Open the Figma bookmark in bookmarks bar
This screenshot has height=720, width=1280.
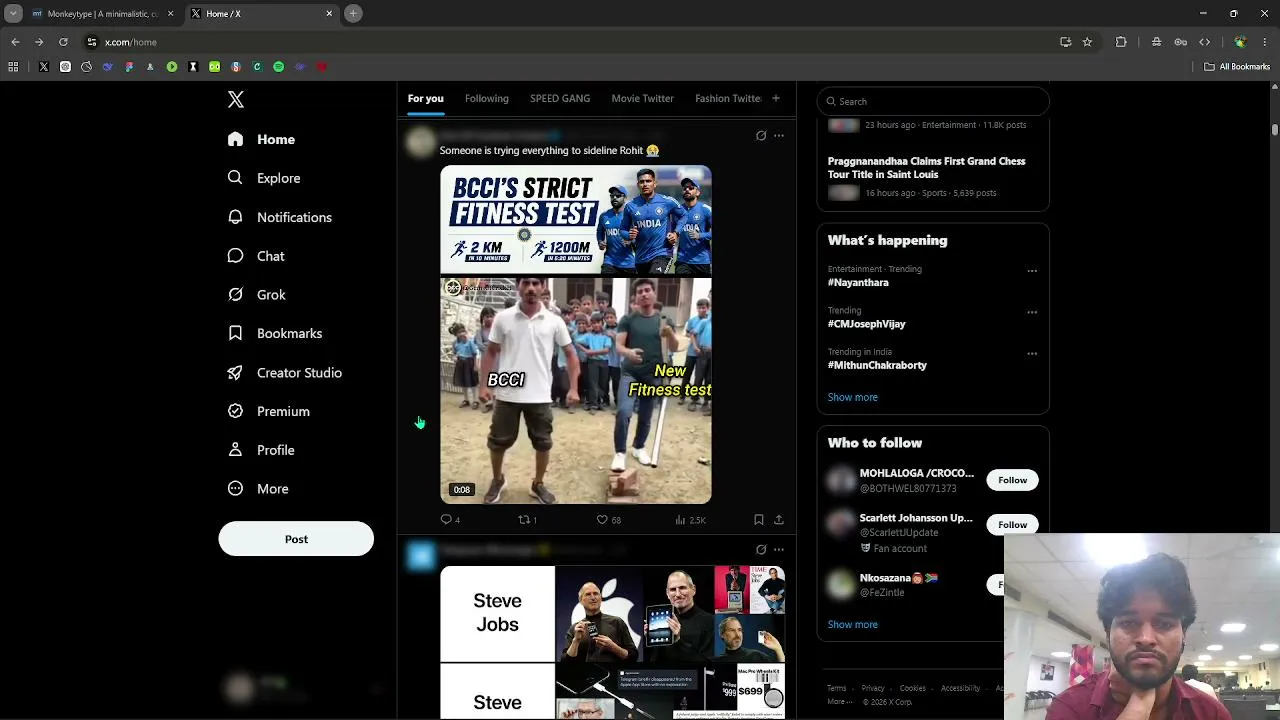129,67
